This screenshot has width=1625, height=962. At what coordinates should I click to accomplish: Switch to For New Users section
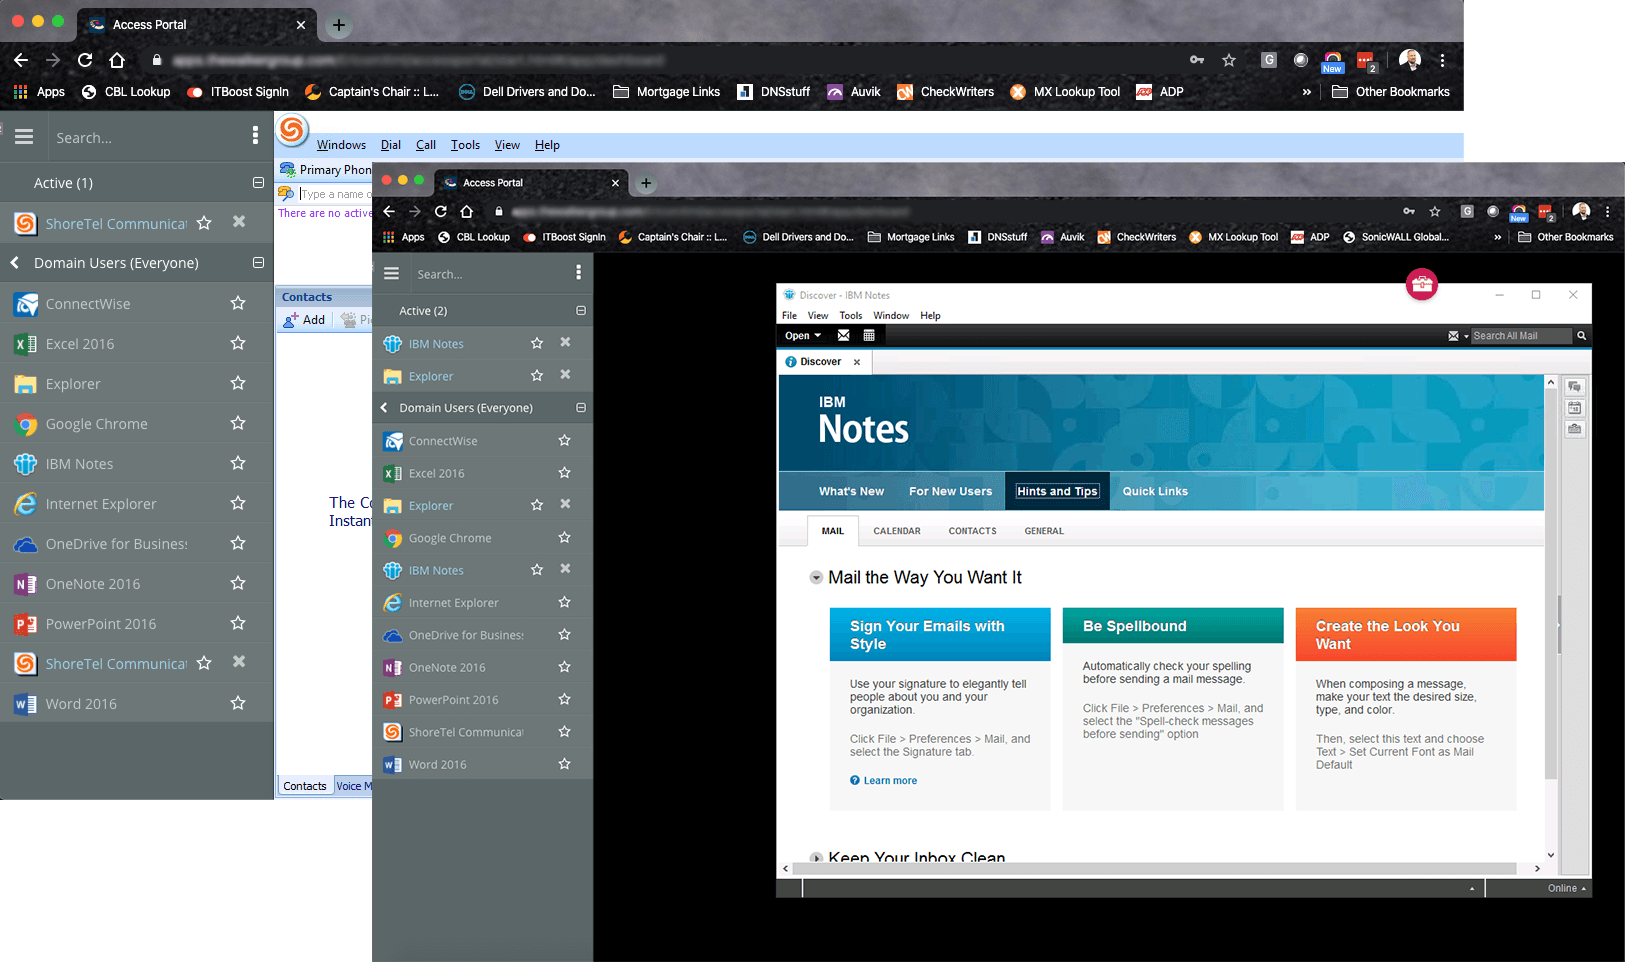[950, 491]
